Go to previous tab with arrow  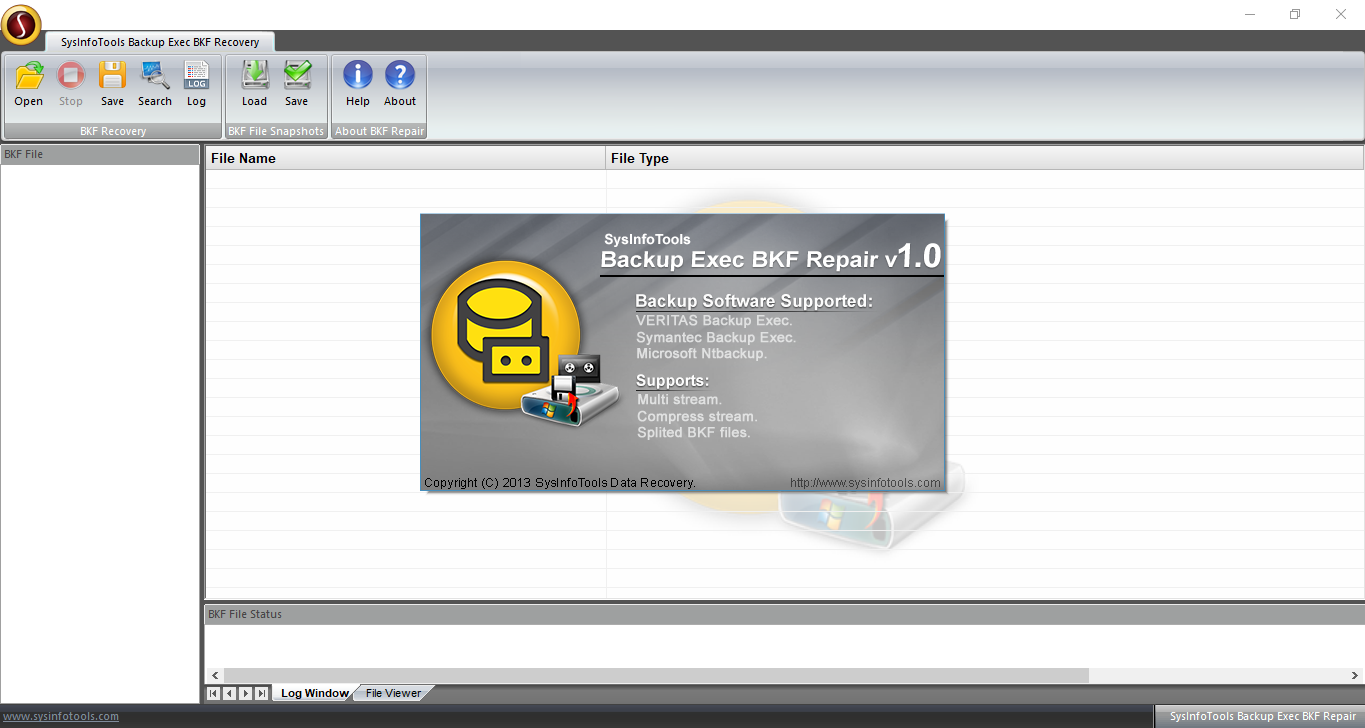[229, 693]
